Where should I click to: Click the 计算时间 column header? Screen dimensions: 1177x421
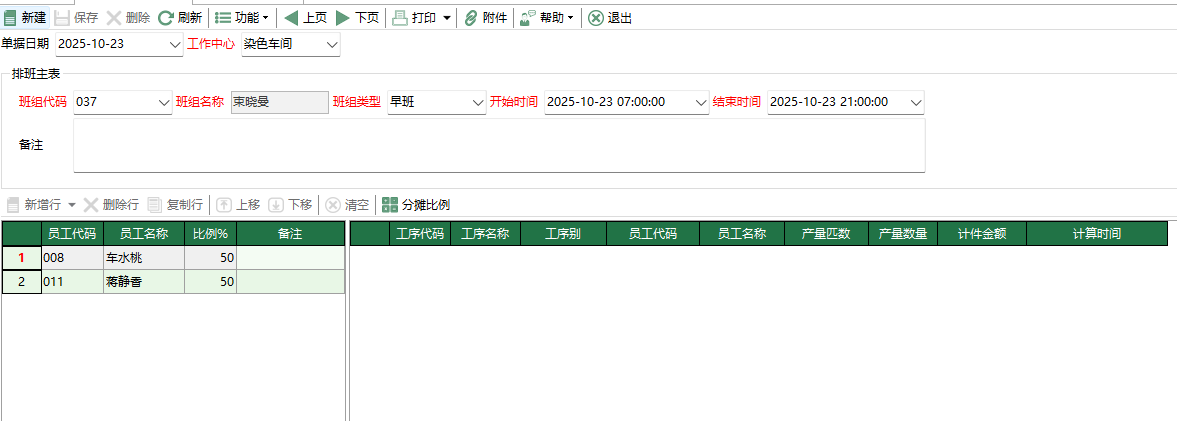pos(1097,233)
